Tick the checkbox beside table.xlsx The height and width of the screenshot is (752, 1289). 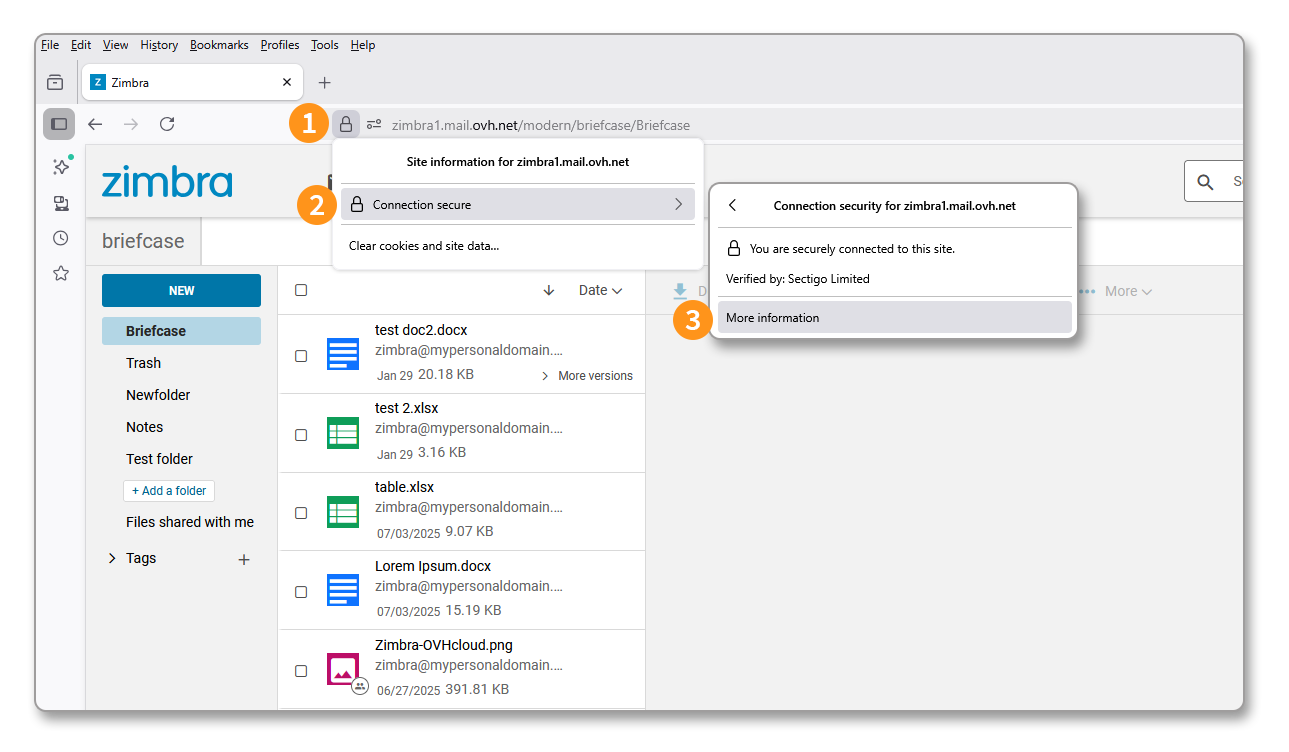301,513
